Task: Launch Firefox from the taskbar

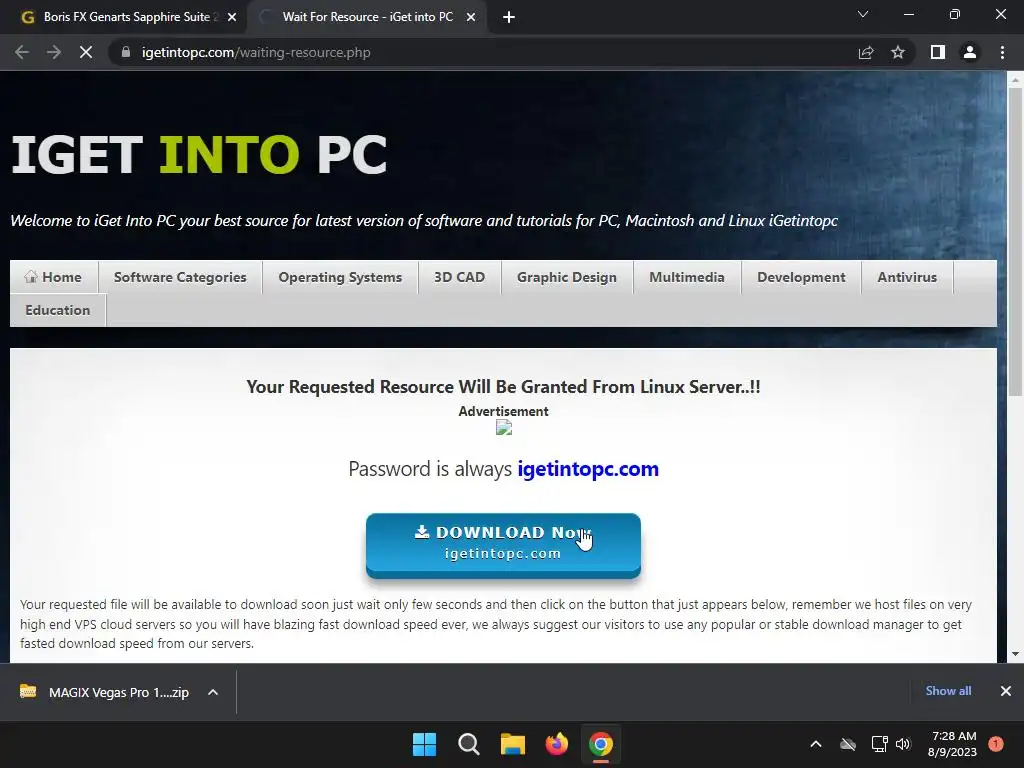Action: pyautogui.click(x=556, y=744)
